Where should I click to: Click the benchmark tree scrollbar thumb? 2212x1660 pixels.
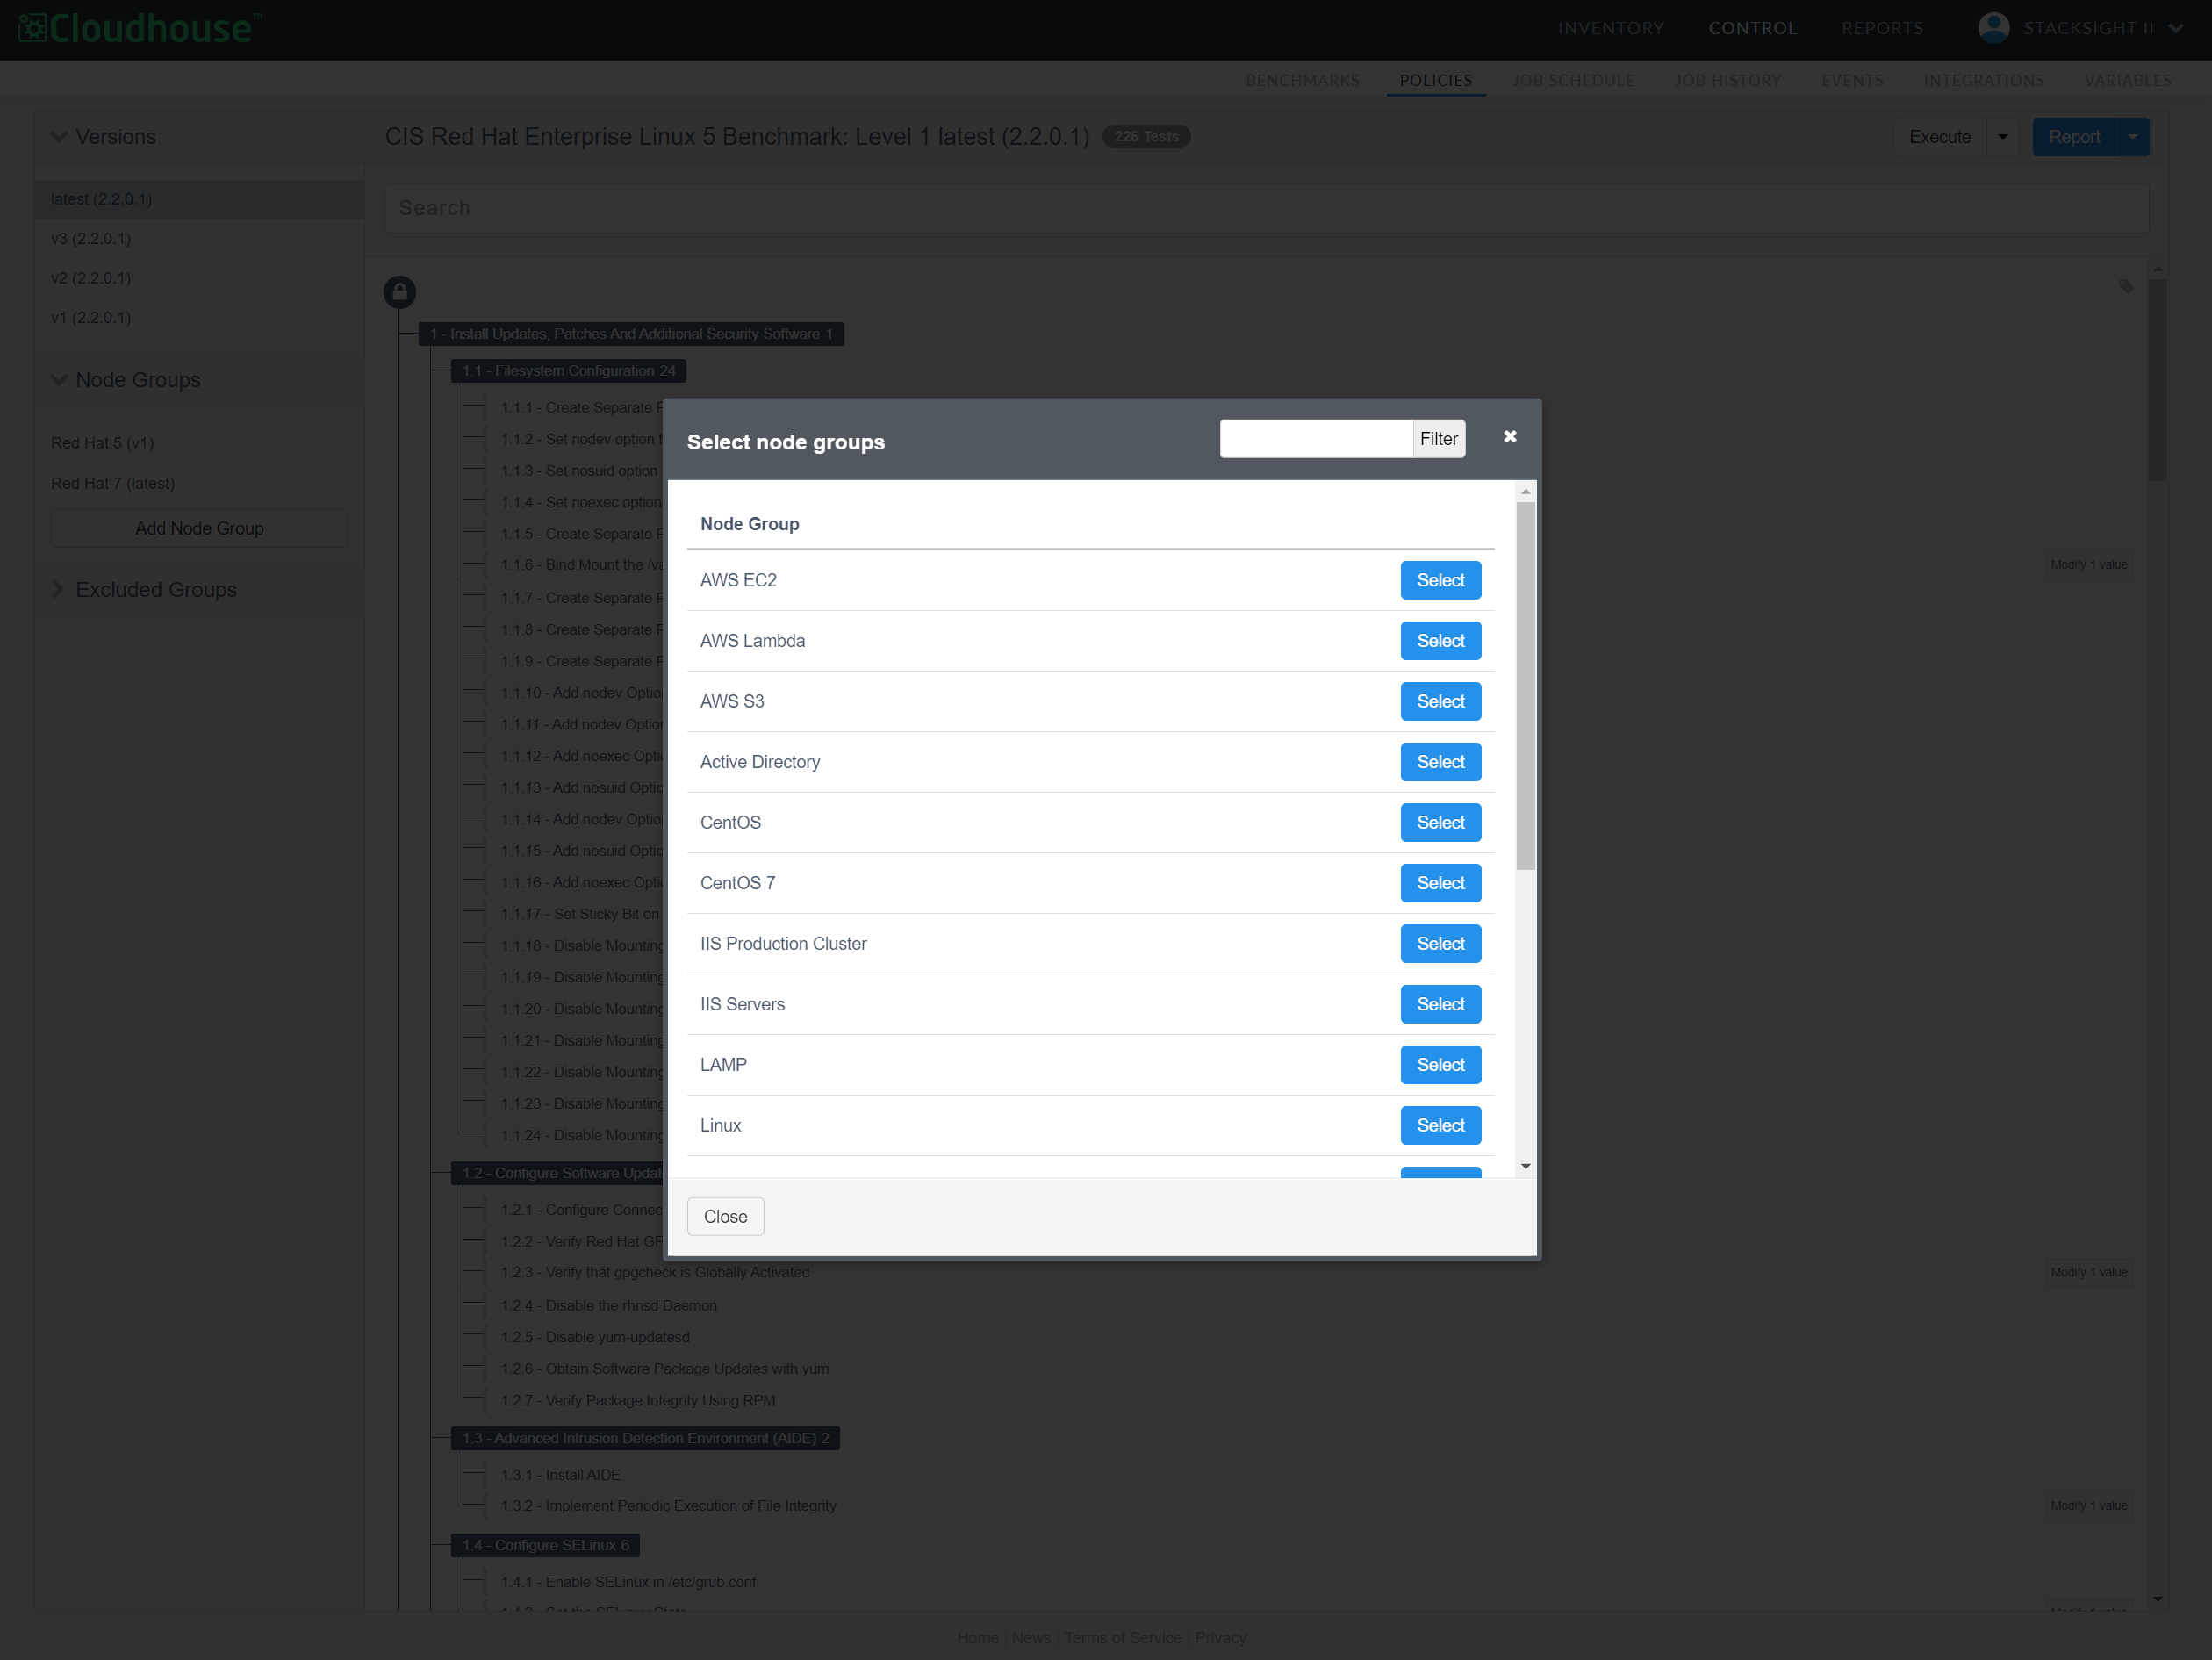coord(2157,380)
